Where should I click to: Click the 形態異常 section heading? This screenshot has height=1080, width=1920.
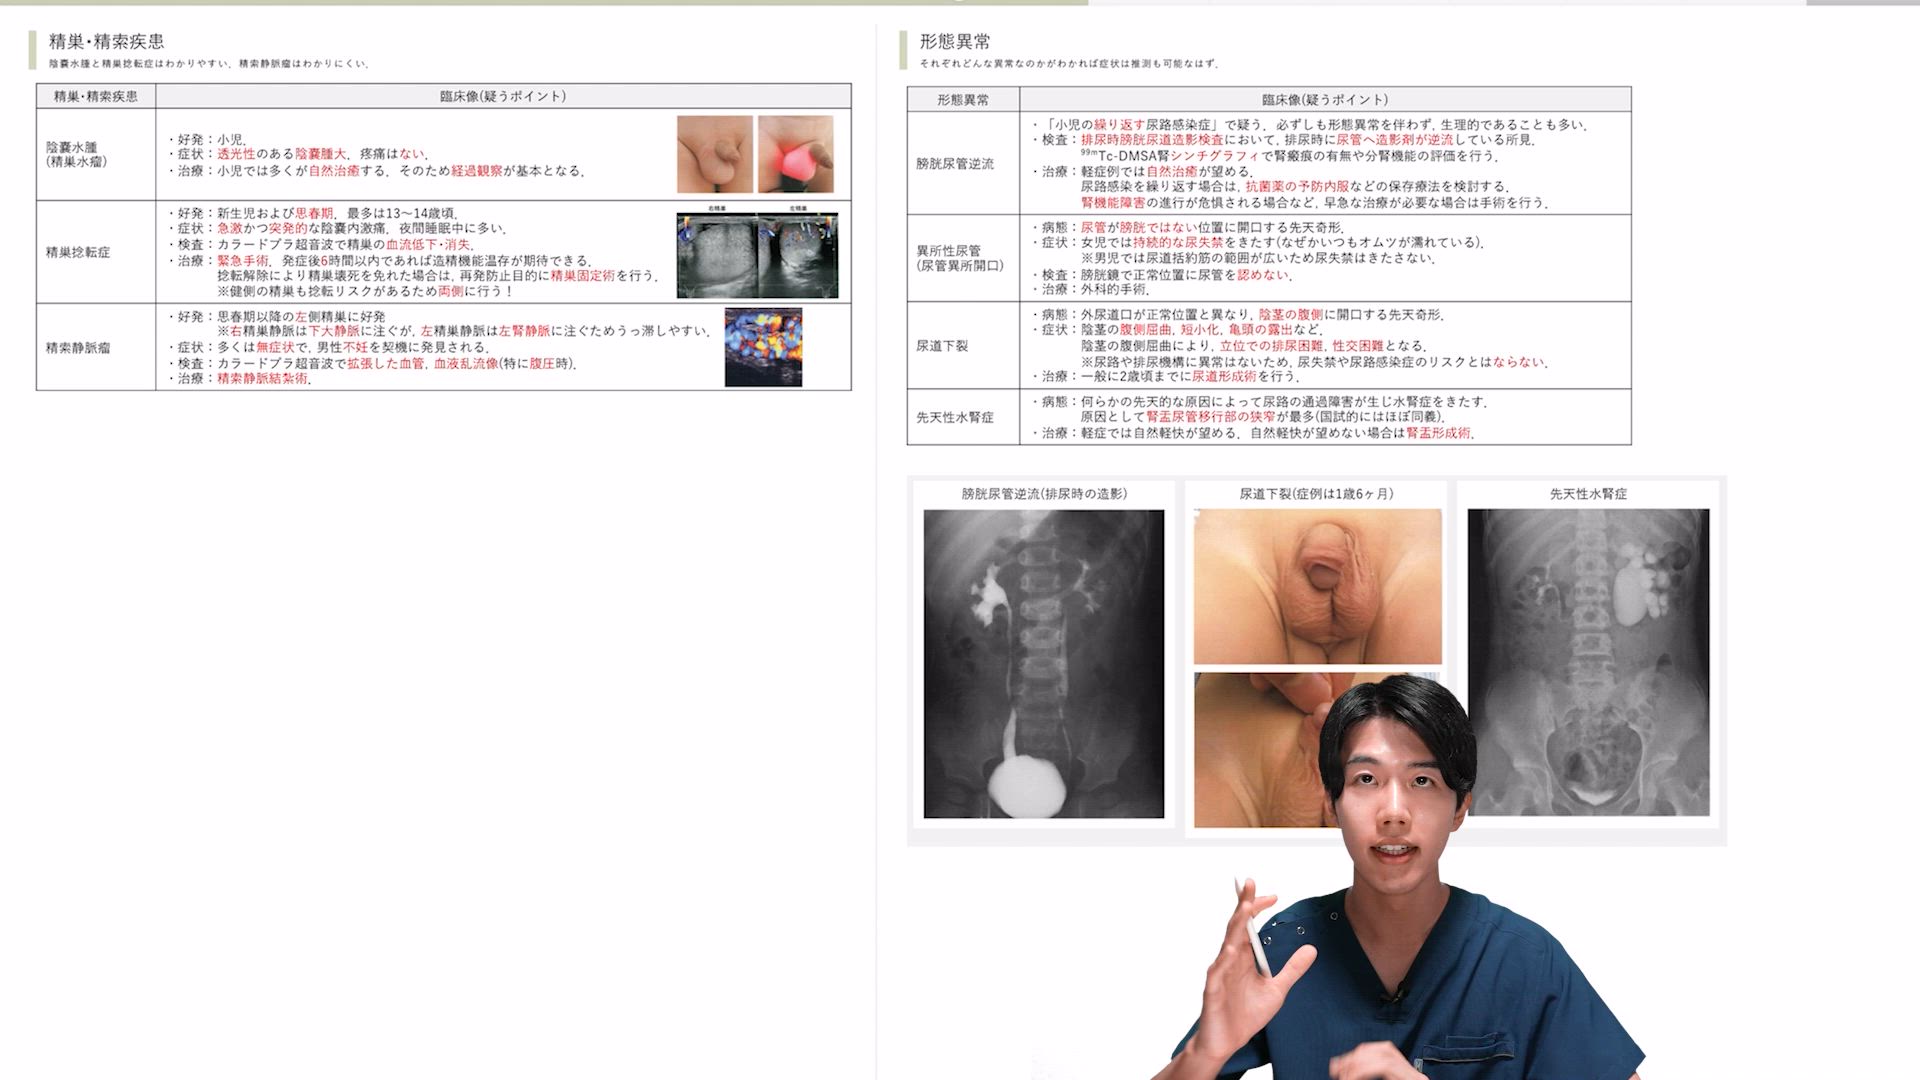pyautogui.click(x=955, y=41)
